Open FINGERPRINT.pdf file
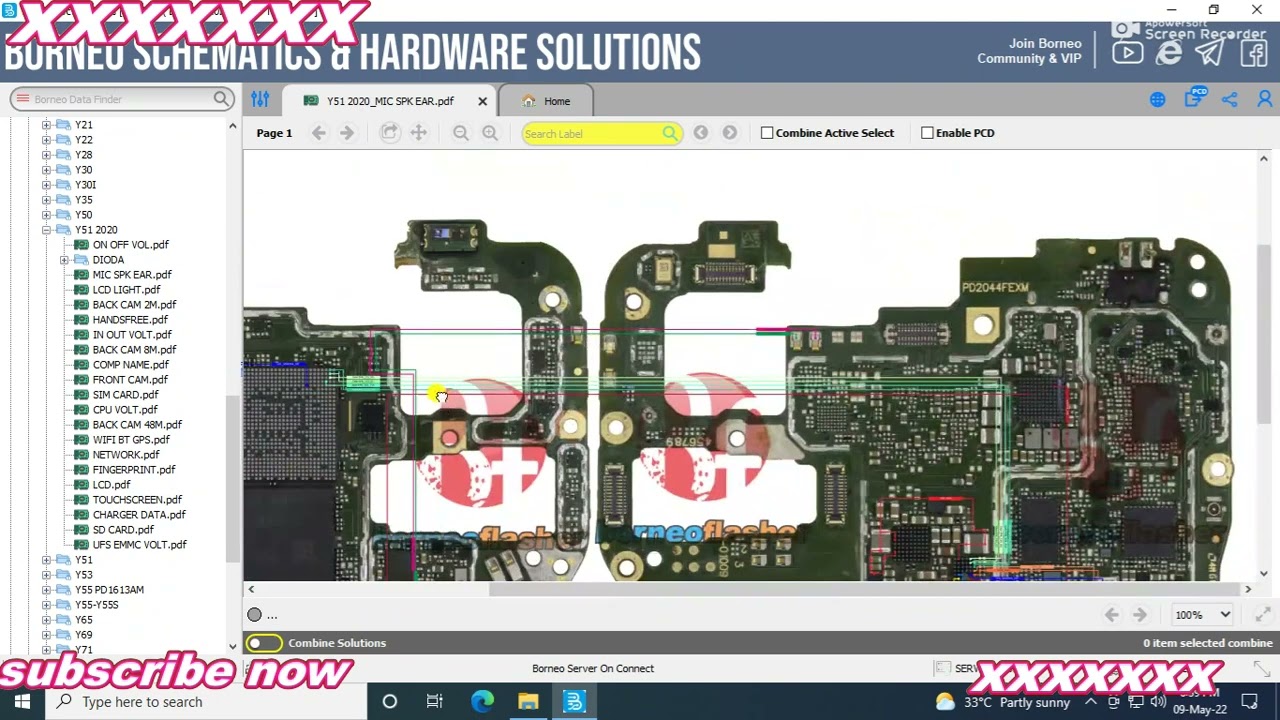This screenshot has height=720, width=1280. [134, 470]
